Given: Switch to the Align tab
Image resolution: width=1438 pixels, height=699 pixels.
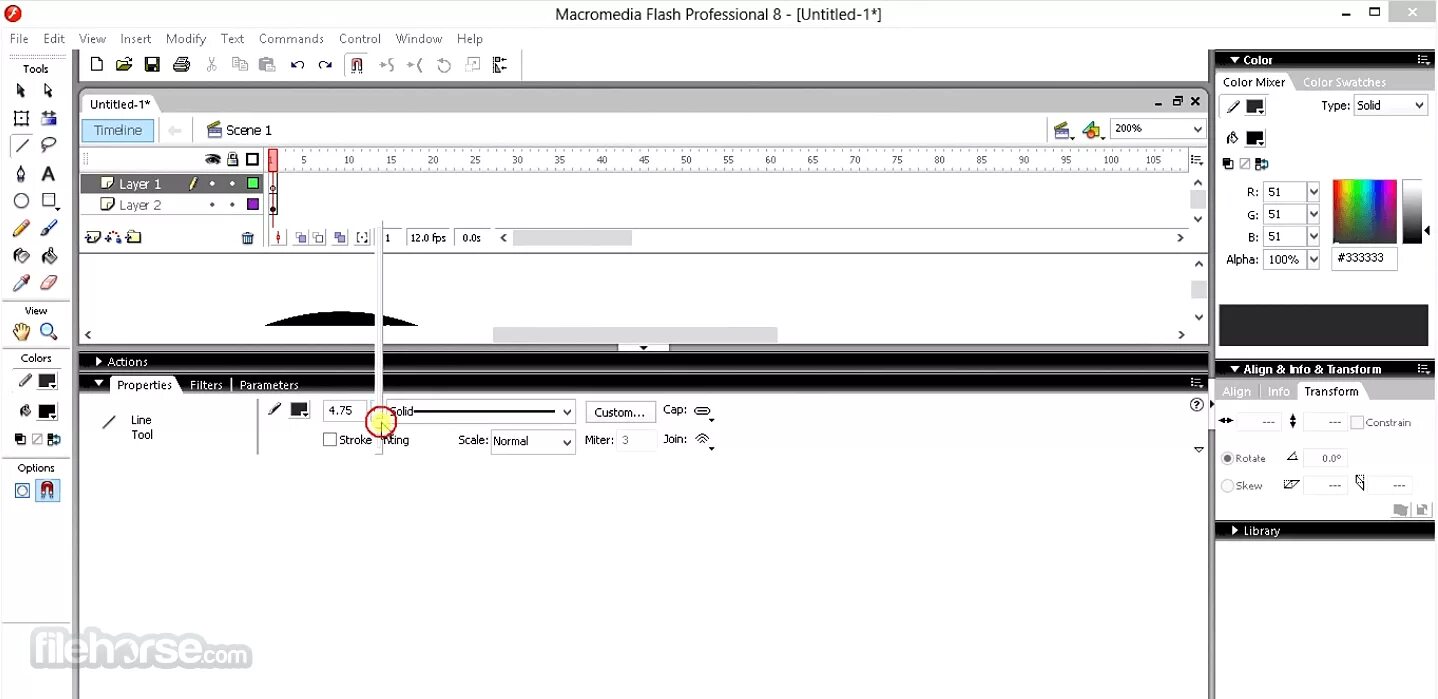Looking at the screenshot, I should point(1237,392).
